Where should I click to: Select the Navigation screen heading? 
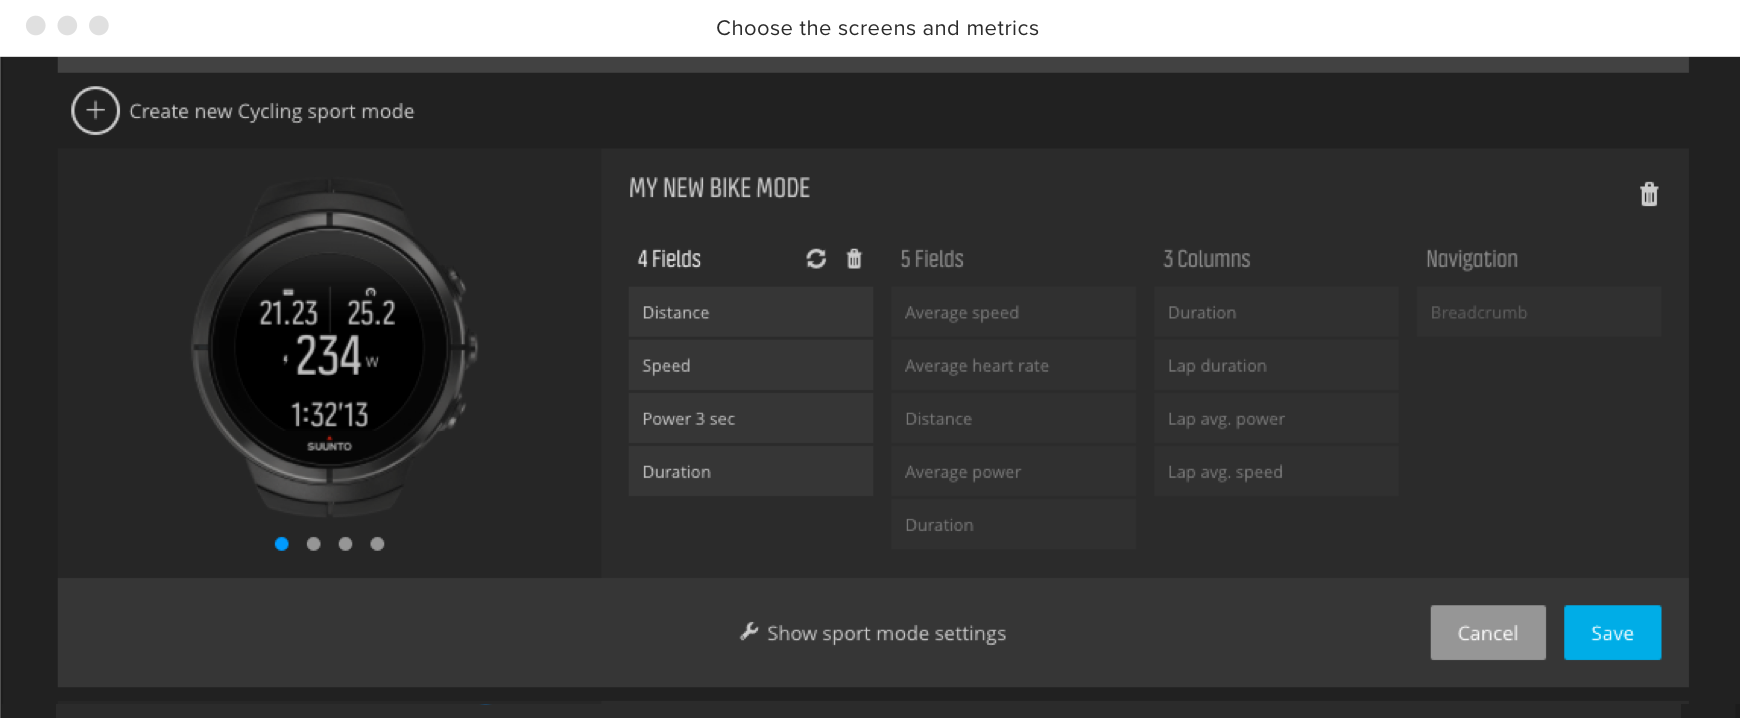pos(1471,259)
